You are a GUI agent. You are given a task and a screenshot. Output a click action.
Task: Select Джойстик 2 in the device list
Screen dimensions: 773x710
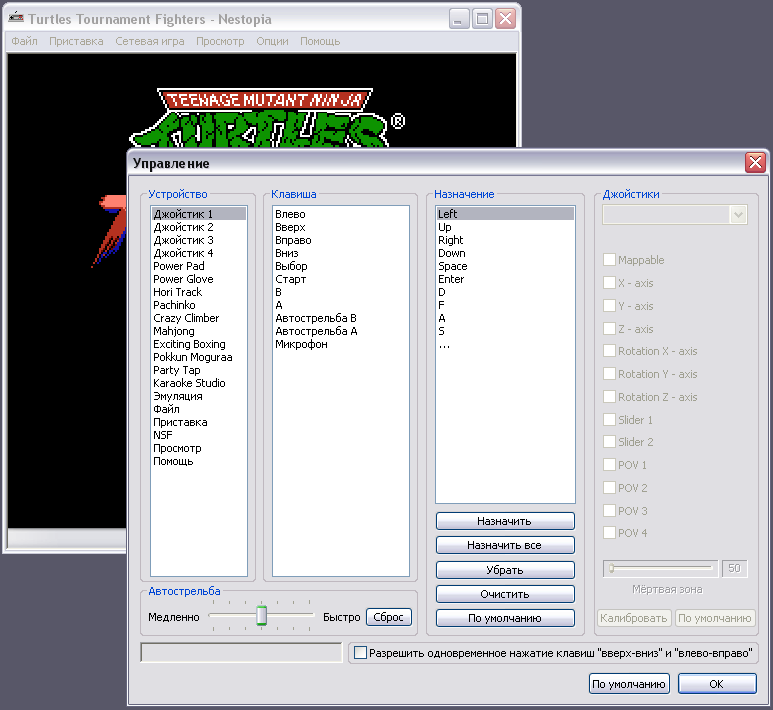(x=199, y=227)
